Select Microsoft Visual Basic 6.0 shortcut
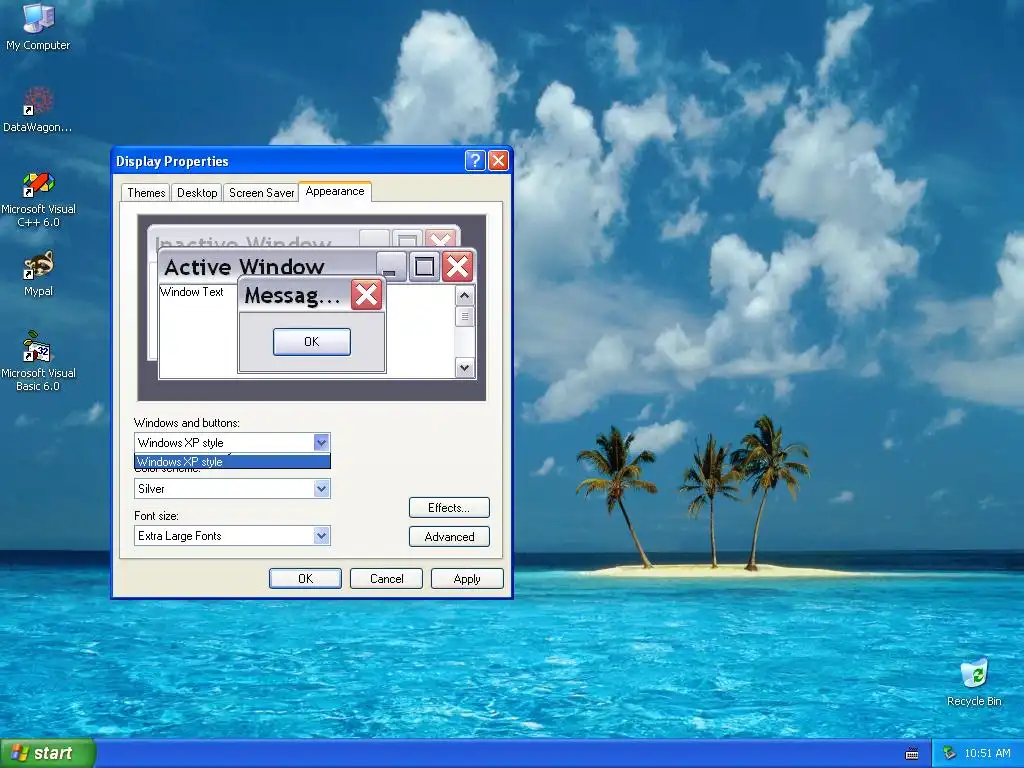 click(38, 361)
